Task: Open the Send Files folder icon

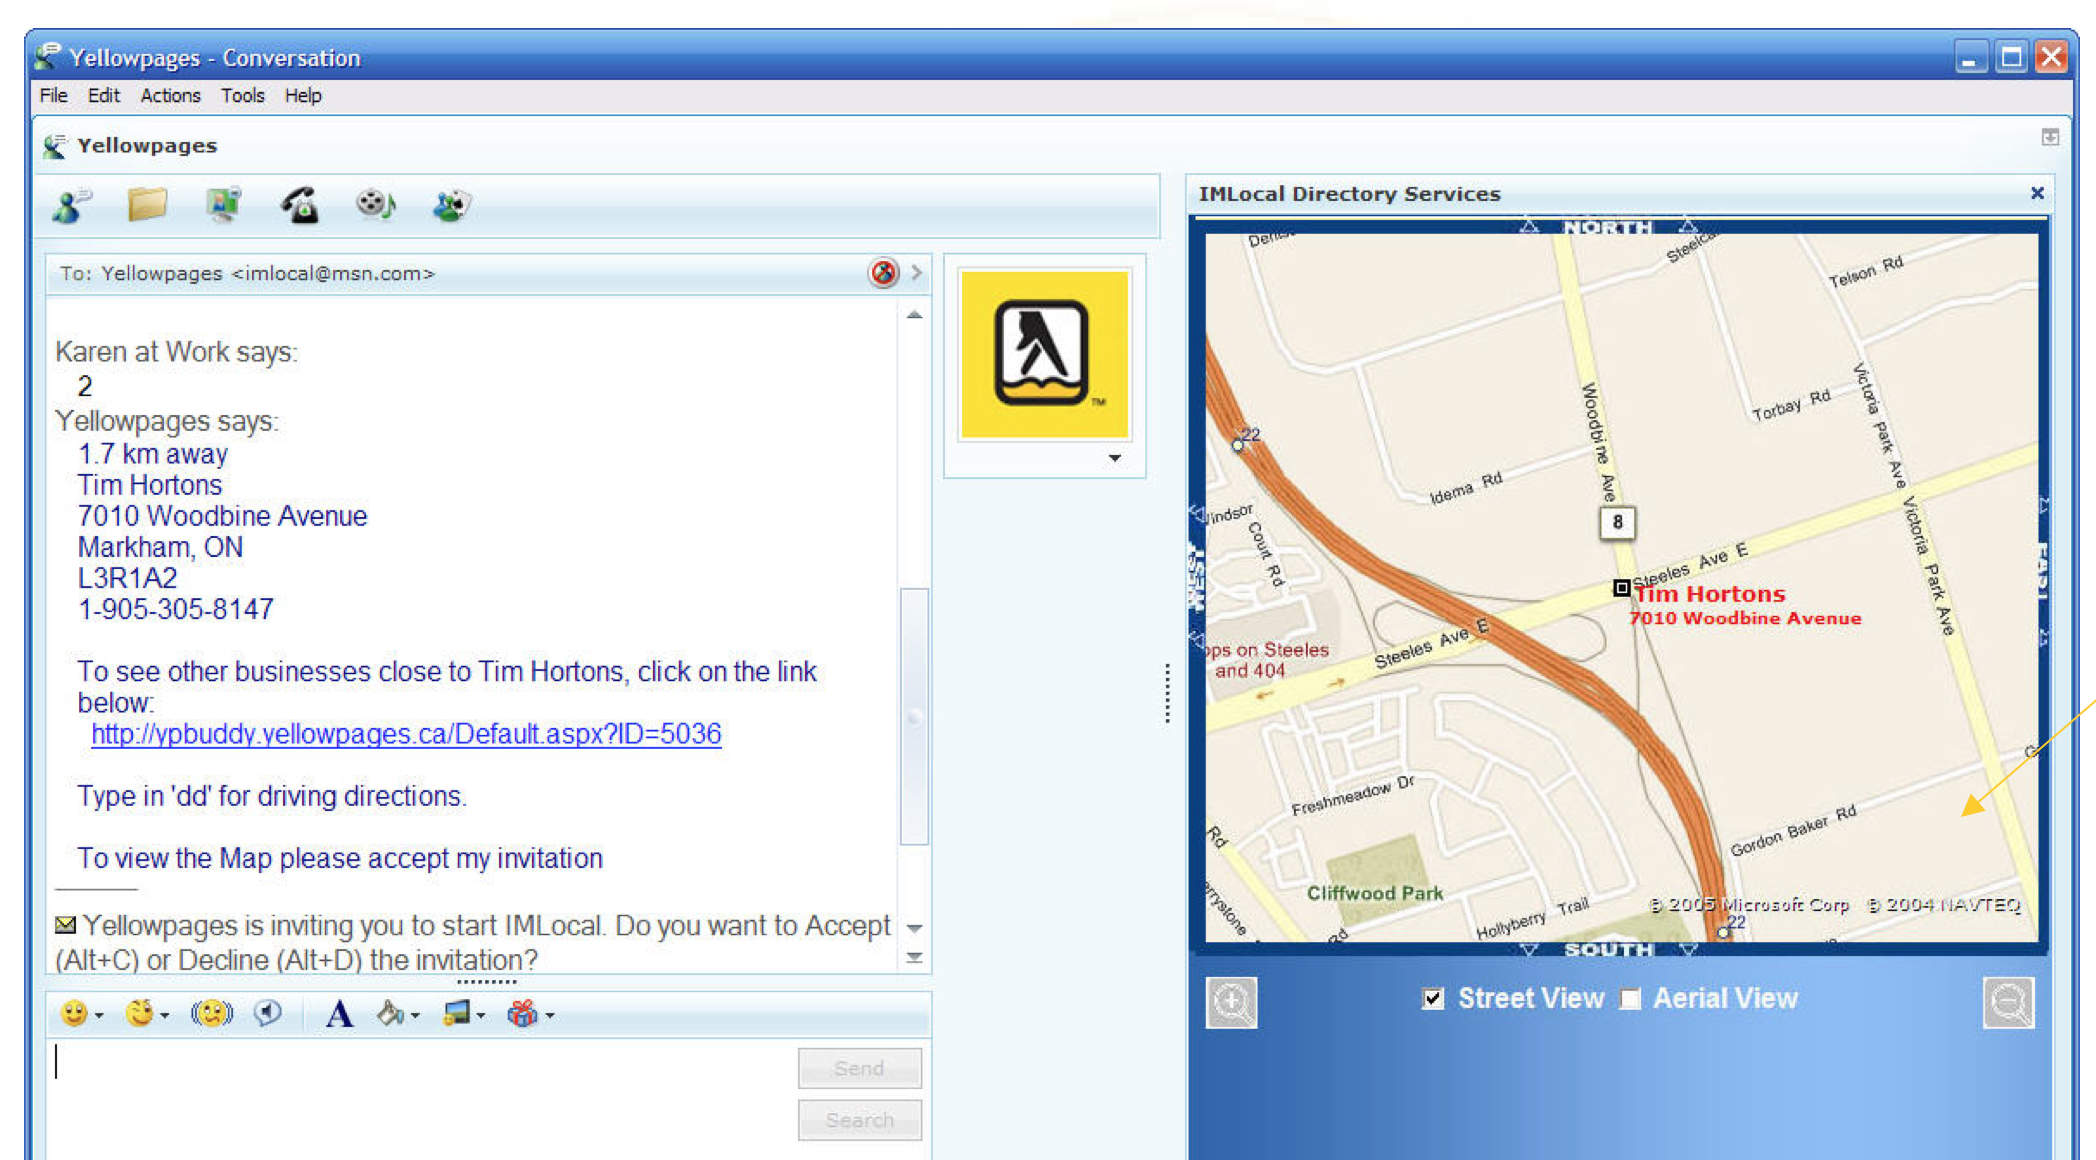Action: pyautogui.click(x=147, y=205)
